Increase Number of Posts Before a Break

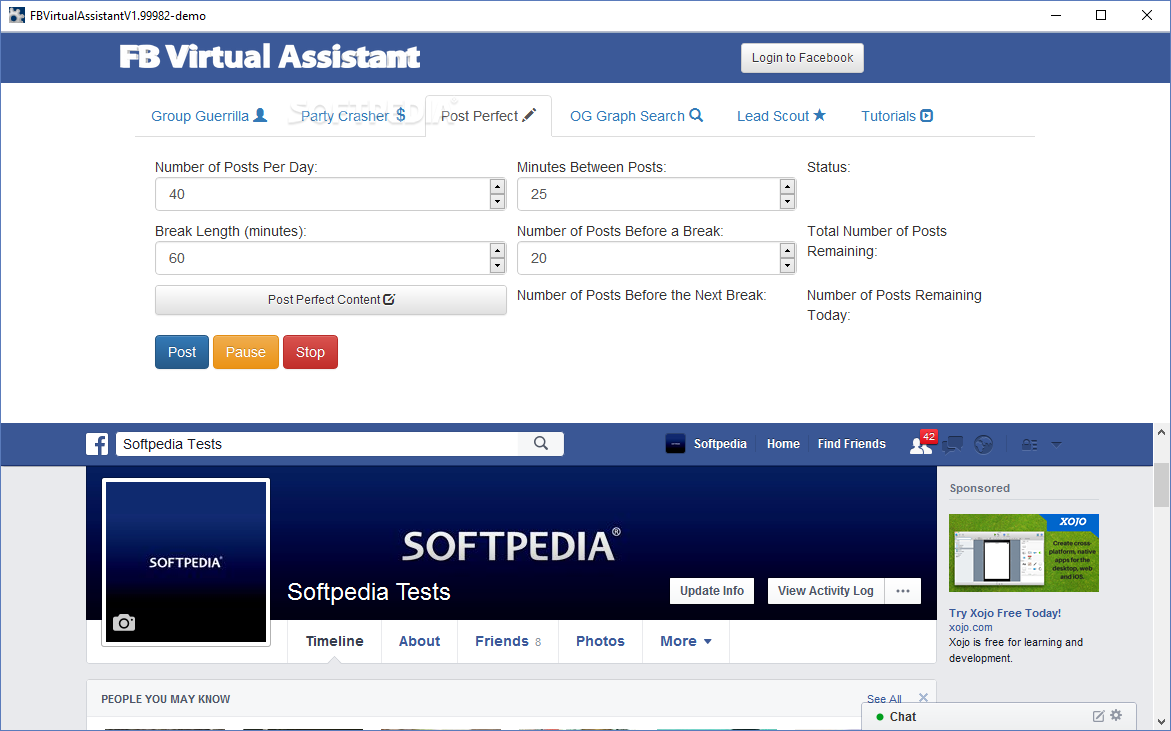click(787, 251)
